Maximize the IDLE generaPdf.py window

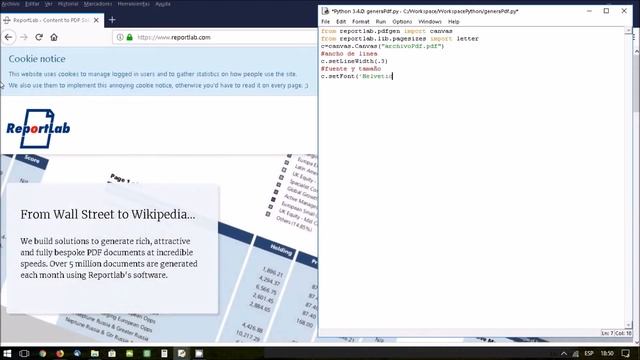tap(606, 11)
